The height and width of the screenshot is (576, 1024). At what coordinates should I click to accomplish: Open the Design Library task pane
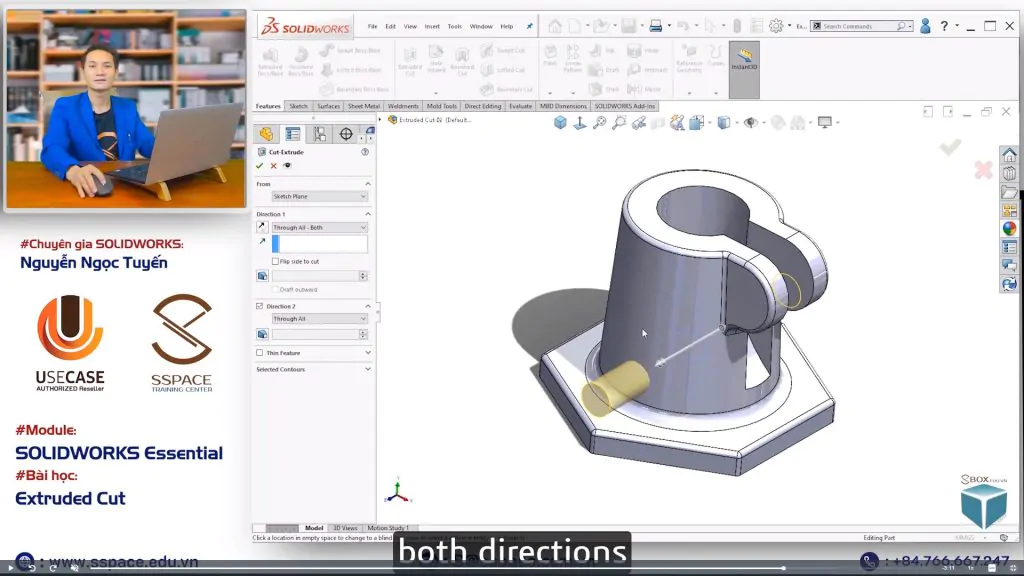pyautogui.click(x=1009, y=174)
